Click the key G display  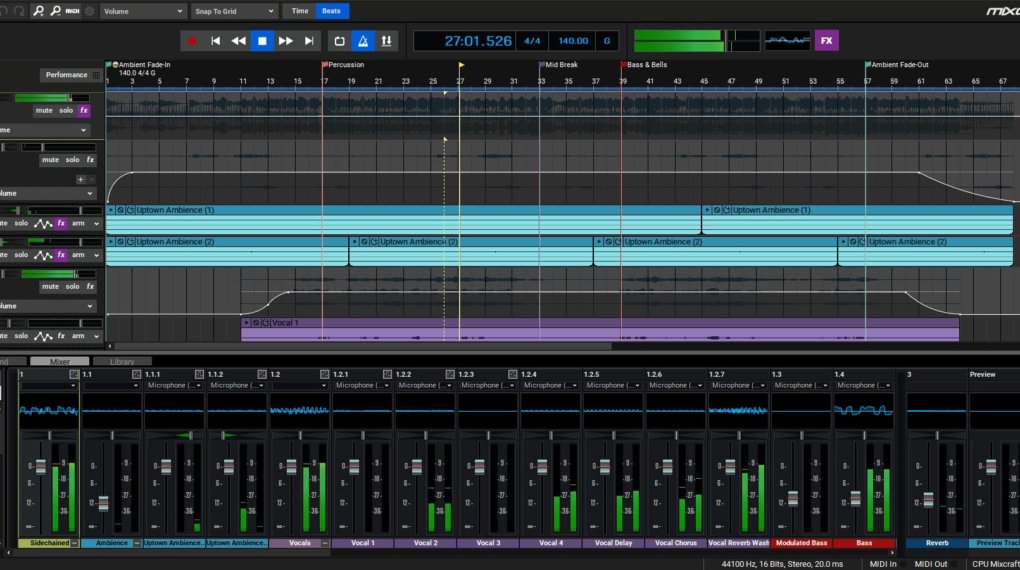click(606, 40)
